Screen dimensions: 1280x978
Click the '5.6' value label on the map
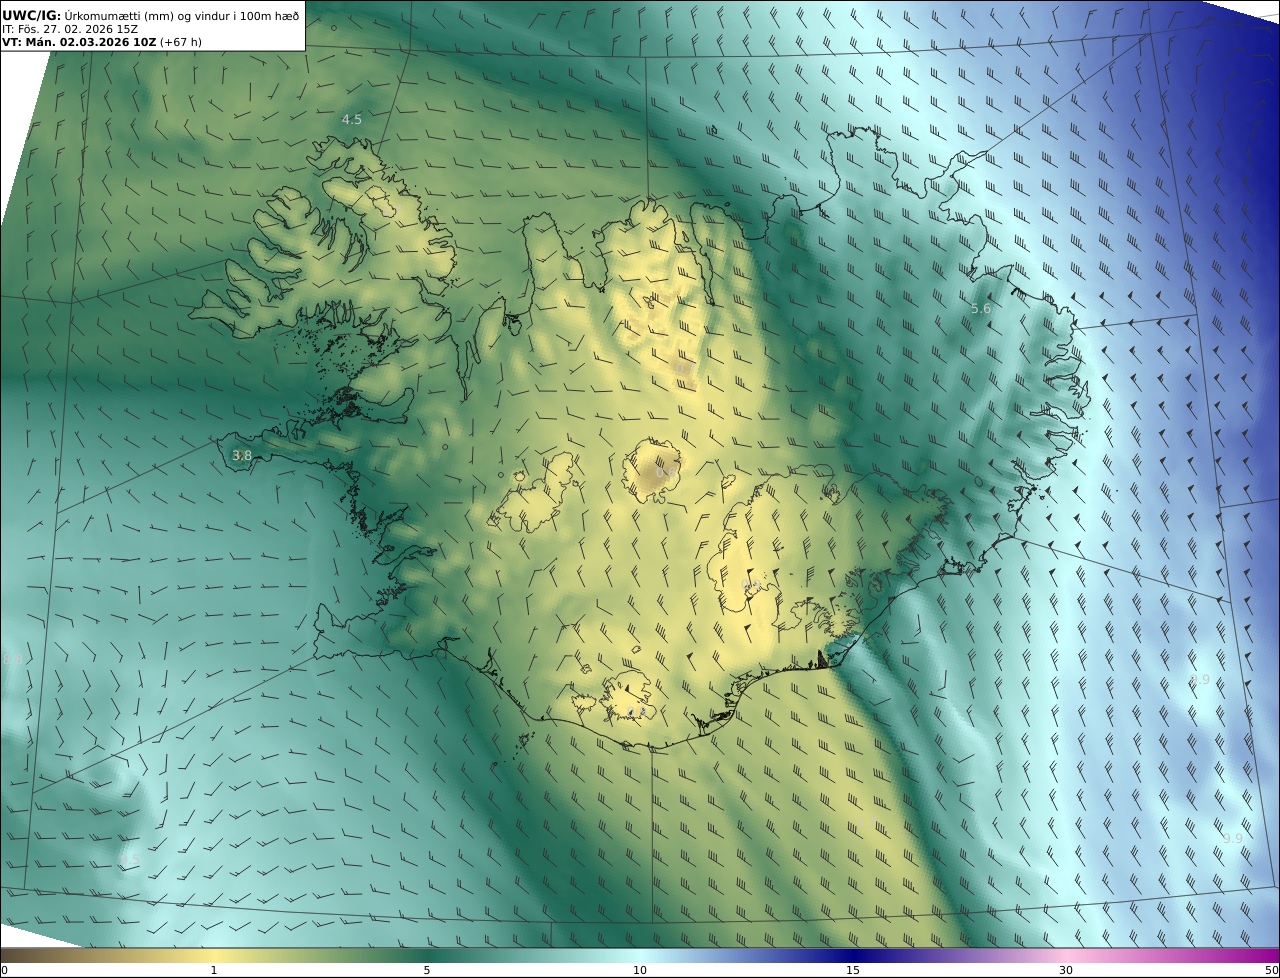(981, 308)
